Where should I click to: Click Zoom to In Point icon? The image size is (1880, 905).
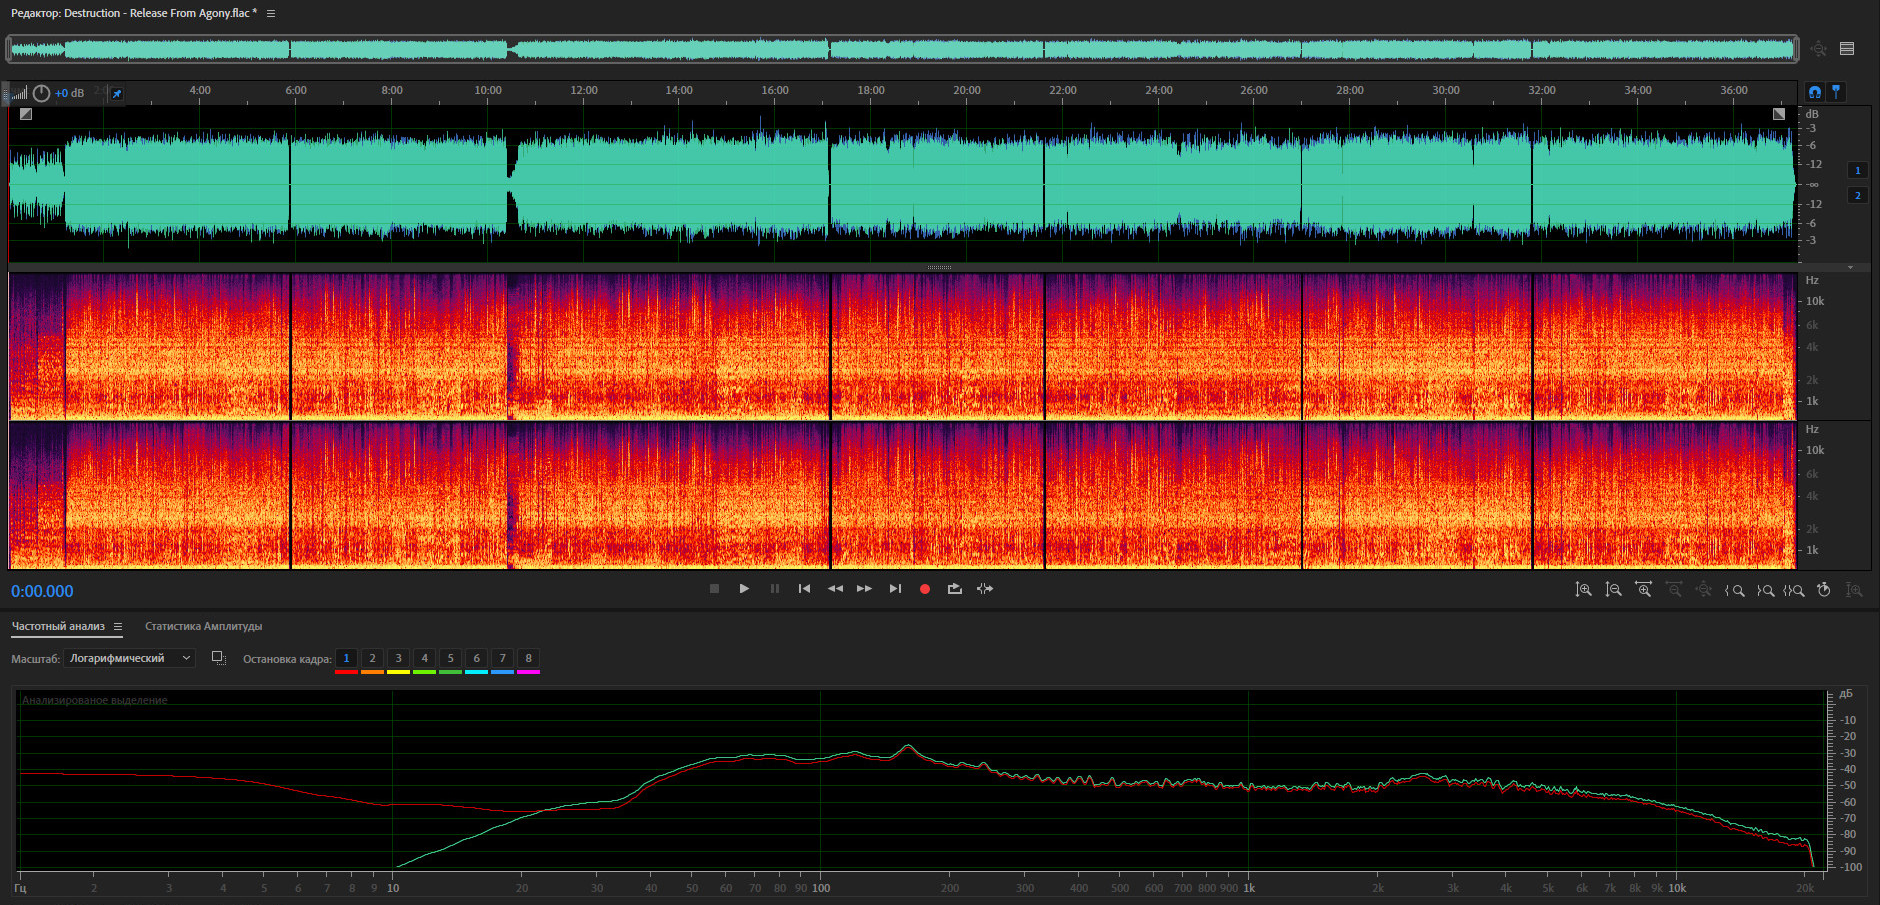tap(1734, 590)
